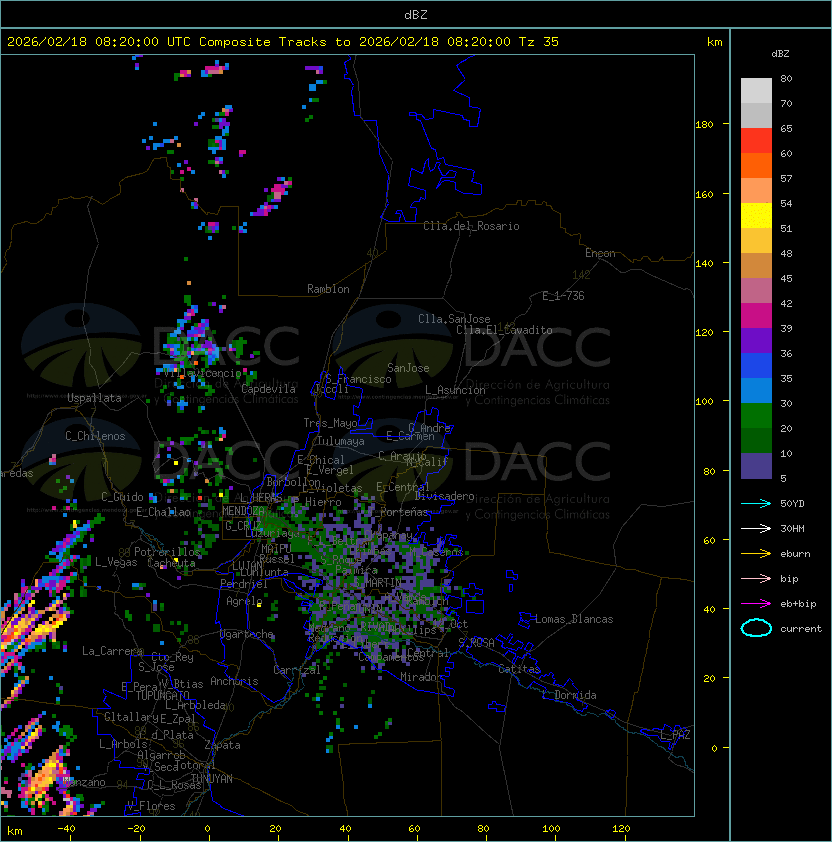832x842 pixels.
Task: Click the bip pink arrow legend icon
Action: pos(756,578)
